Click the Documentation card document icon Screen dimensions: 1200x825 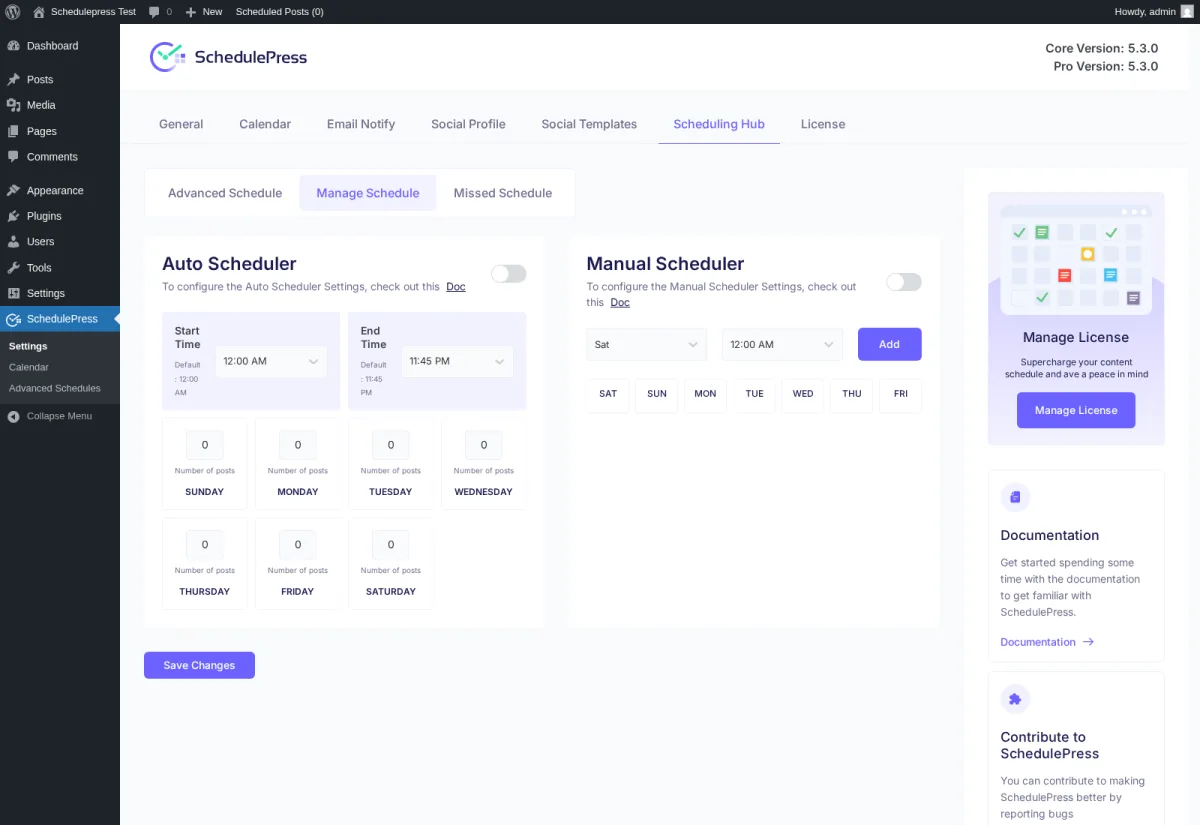[1015, 497]
